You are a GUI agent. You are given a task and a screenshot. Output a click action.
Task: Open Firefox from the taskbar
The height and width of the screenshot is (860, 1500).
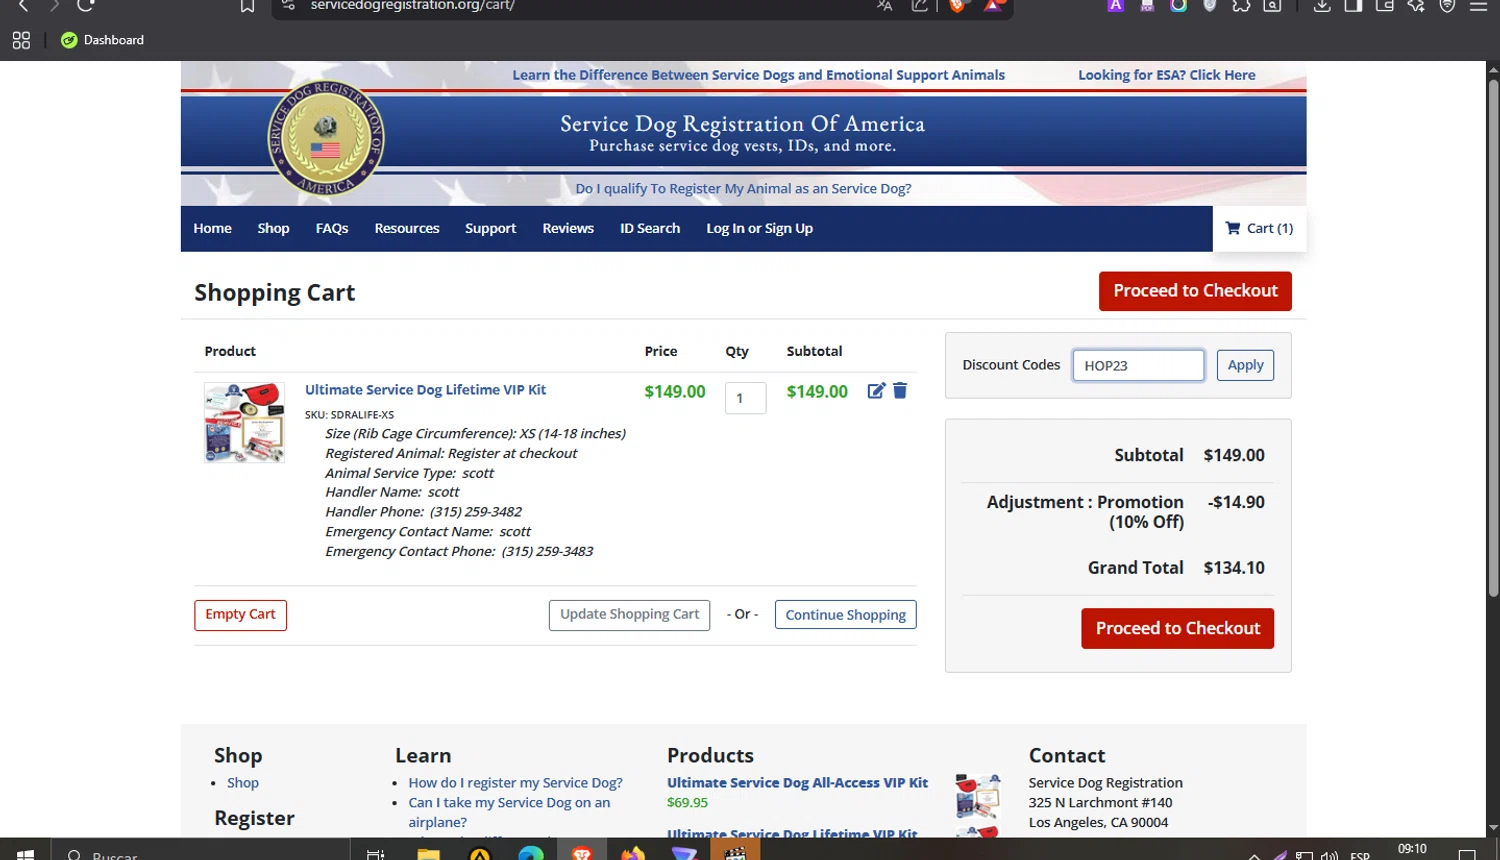(x=633, y=853)
